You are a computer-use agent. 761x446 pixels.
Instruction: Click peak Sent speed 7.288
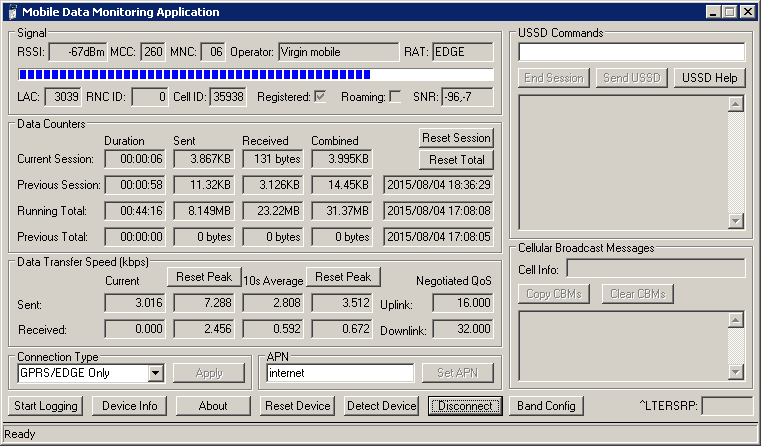(204, 303)
